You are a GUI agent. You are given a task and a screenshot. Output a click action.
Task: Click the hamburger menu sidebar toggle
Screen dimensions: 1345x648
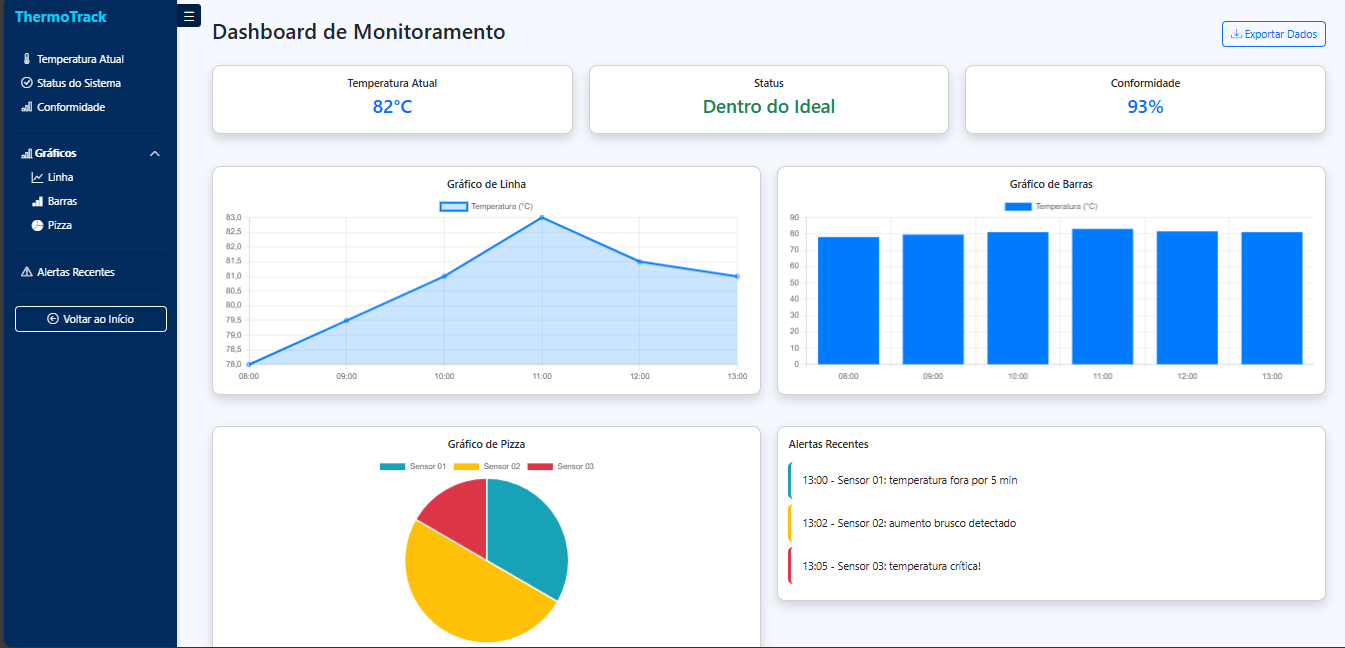(x=189, y=16)
